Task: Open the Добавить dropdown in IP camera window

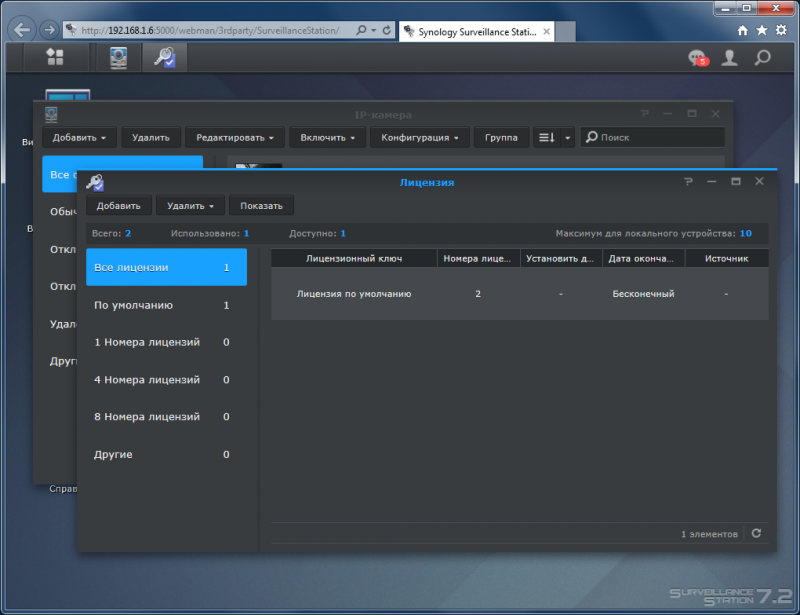Action: [79, 137]
